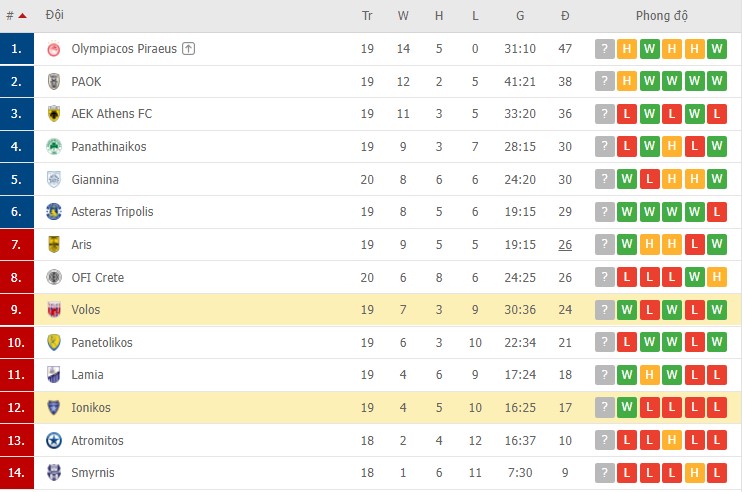Sort standings by the Đ points column
The width and height of the screenshot is (742, 492).
[x=565, y=16]
